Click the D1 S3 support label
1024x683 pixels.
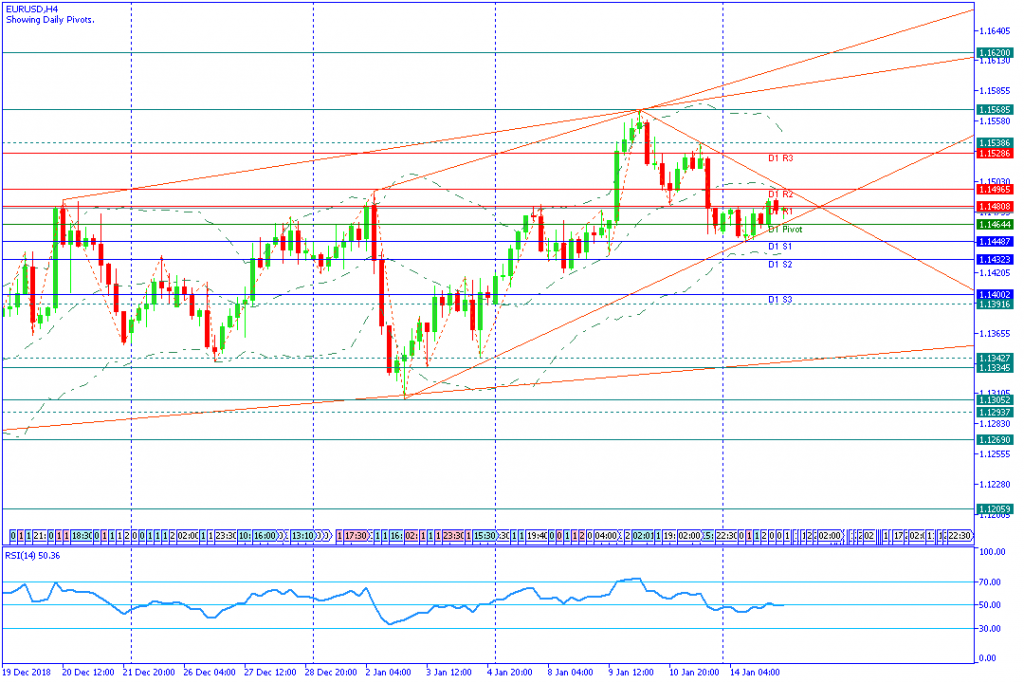pyautogui.click(x=780, y=300)
